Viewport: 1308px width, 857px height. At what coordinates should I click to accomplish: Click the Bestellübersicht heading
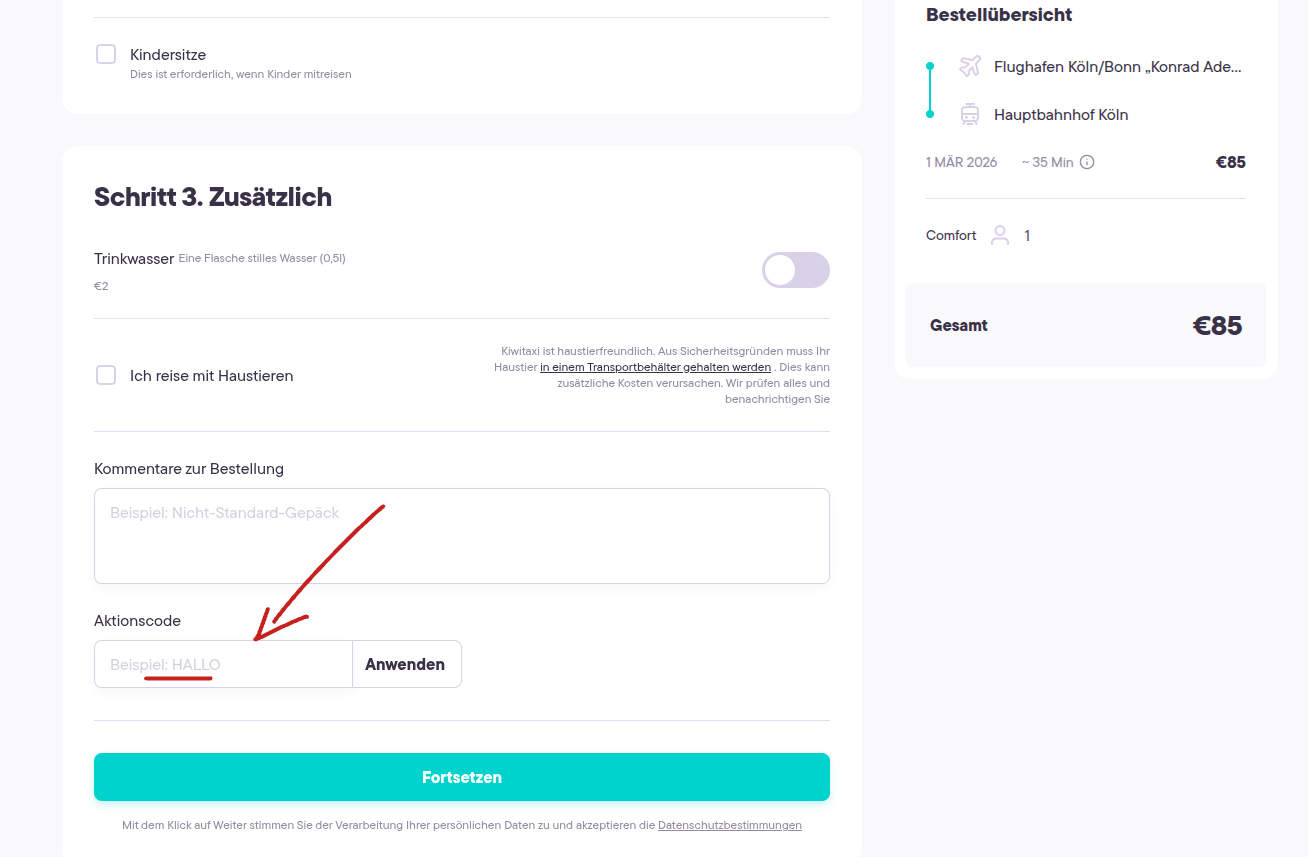pyautogui.click(x=998, y=15)
